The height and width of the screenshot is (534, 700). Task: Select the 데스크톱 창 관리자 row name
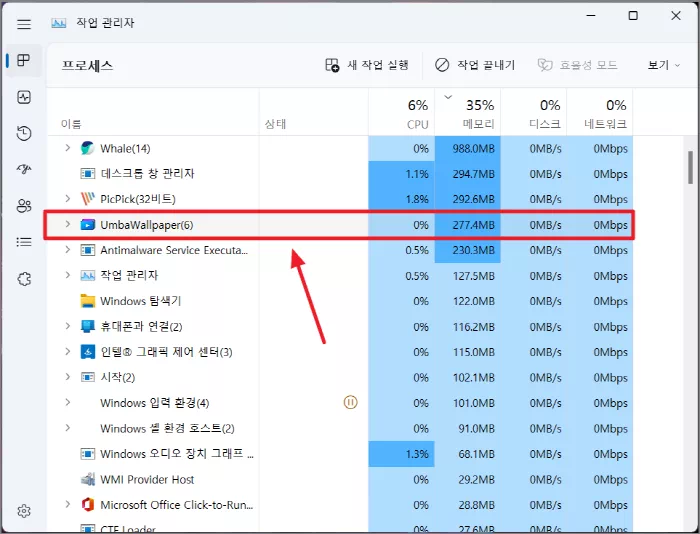pos(147,173)
